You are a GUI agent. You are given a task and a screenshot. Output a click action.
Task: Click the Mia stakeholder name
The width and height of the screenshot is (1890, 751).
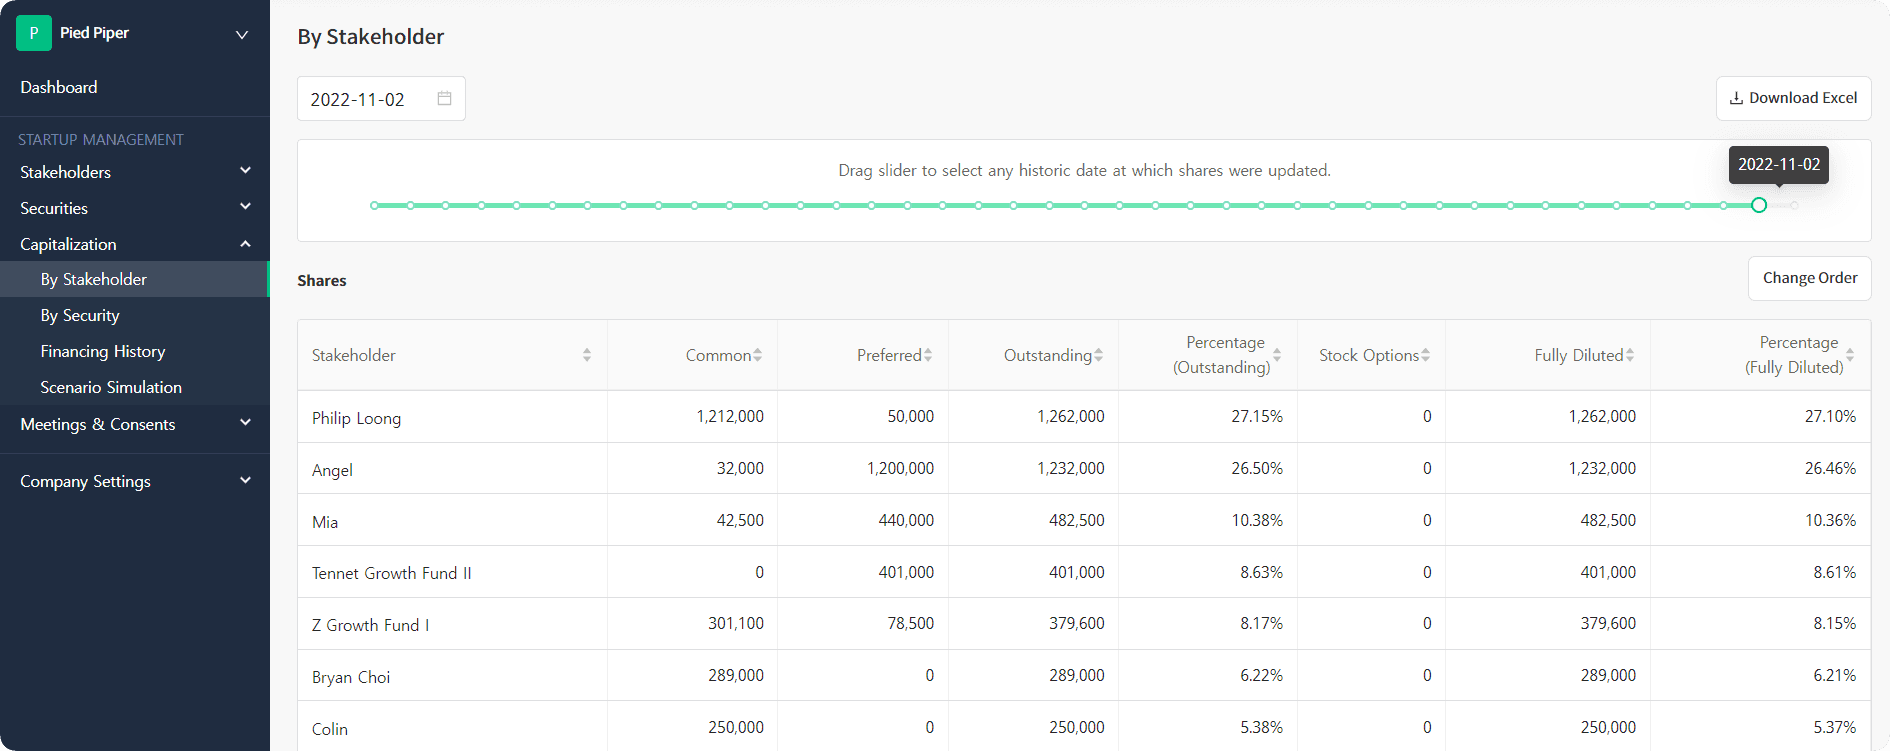coord(325,522)
